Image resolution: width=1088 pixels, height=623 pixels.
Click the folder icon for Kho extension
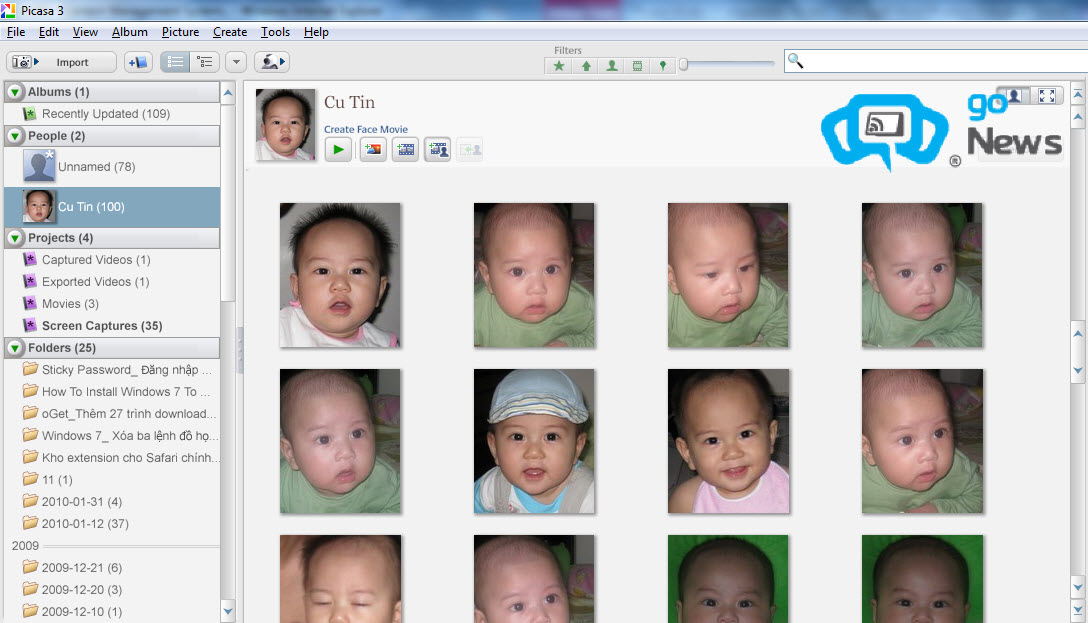(30, 457)
